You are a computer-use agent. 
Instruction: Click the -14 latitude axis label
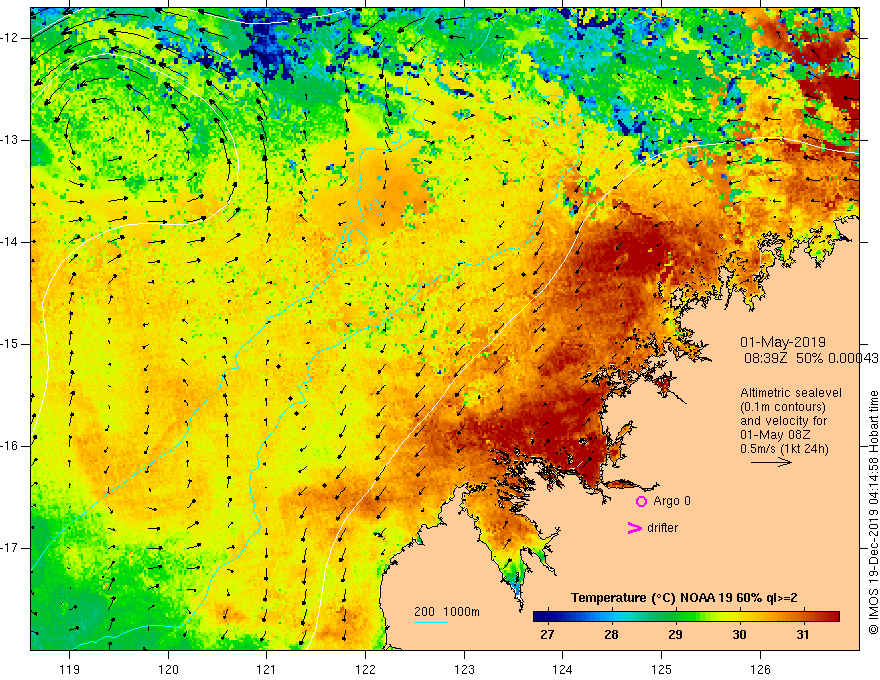point(11,242)
